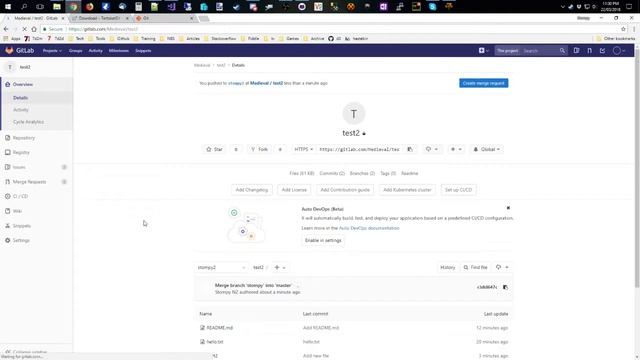Open the issues icon in the top navbar
The height and width of the screenshot is (360, 640).
click(576, 51)
